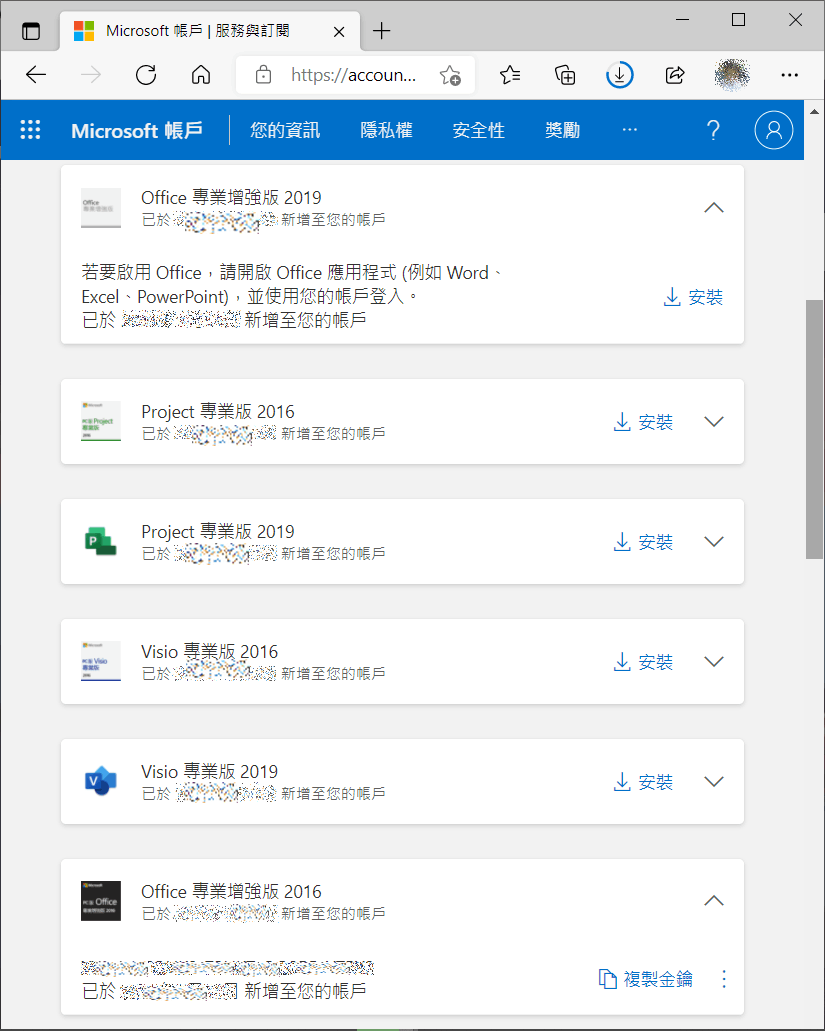This screenshot has height=1031, width=825.
Task: Click the address bar URL
Action: coord(353,75)
